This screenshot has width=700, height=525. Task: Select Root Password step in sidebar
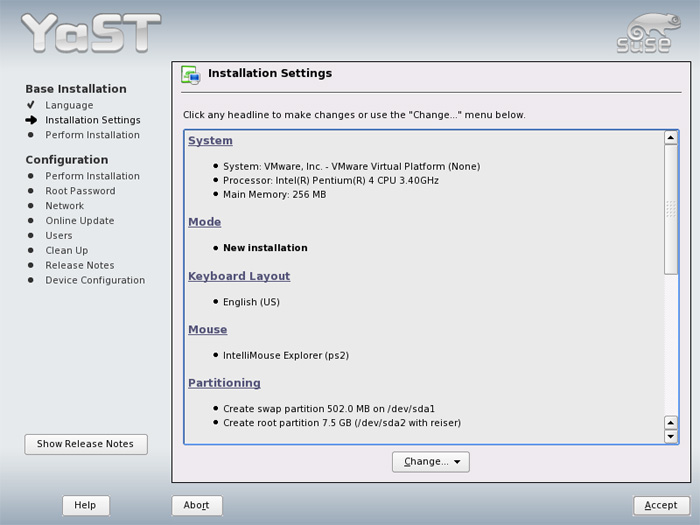tap(80, 191)
